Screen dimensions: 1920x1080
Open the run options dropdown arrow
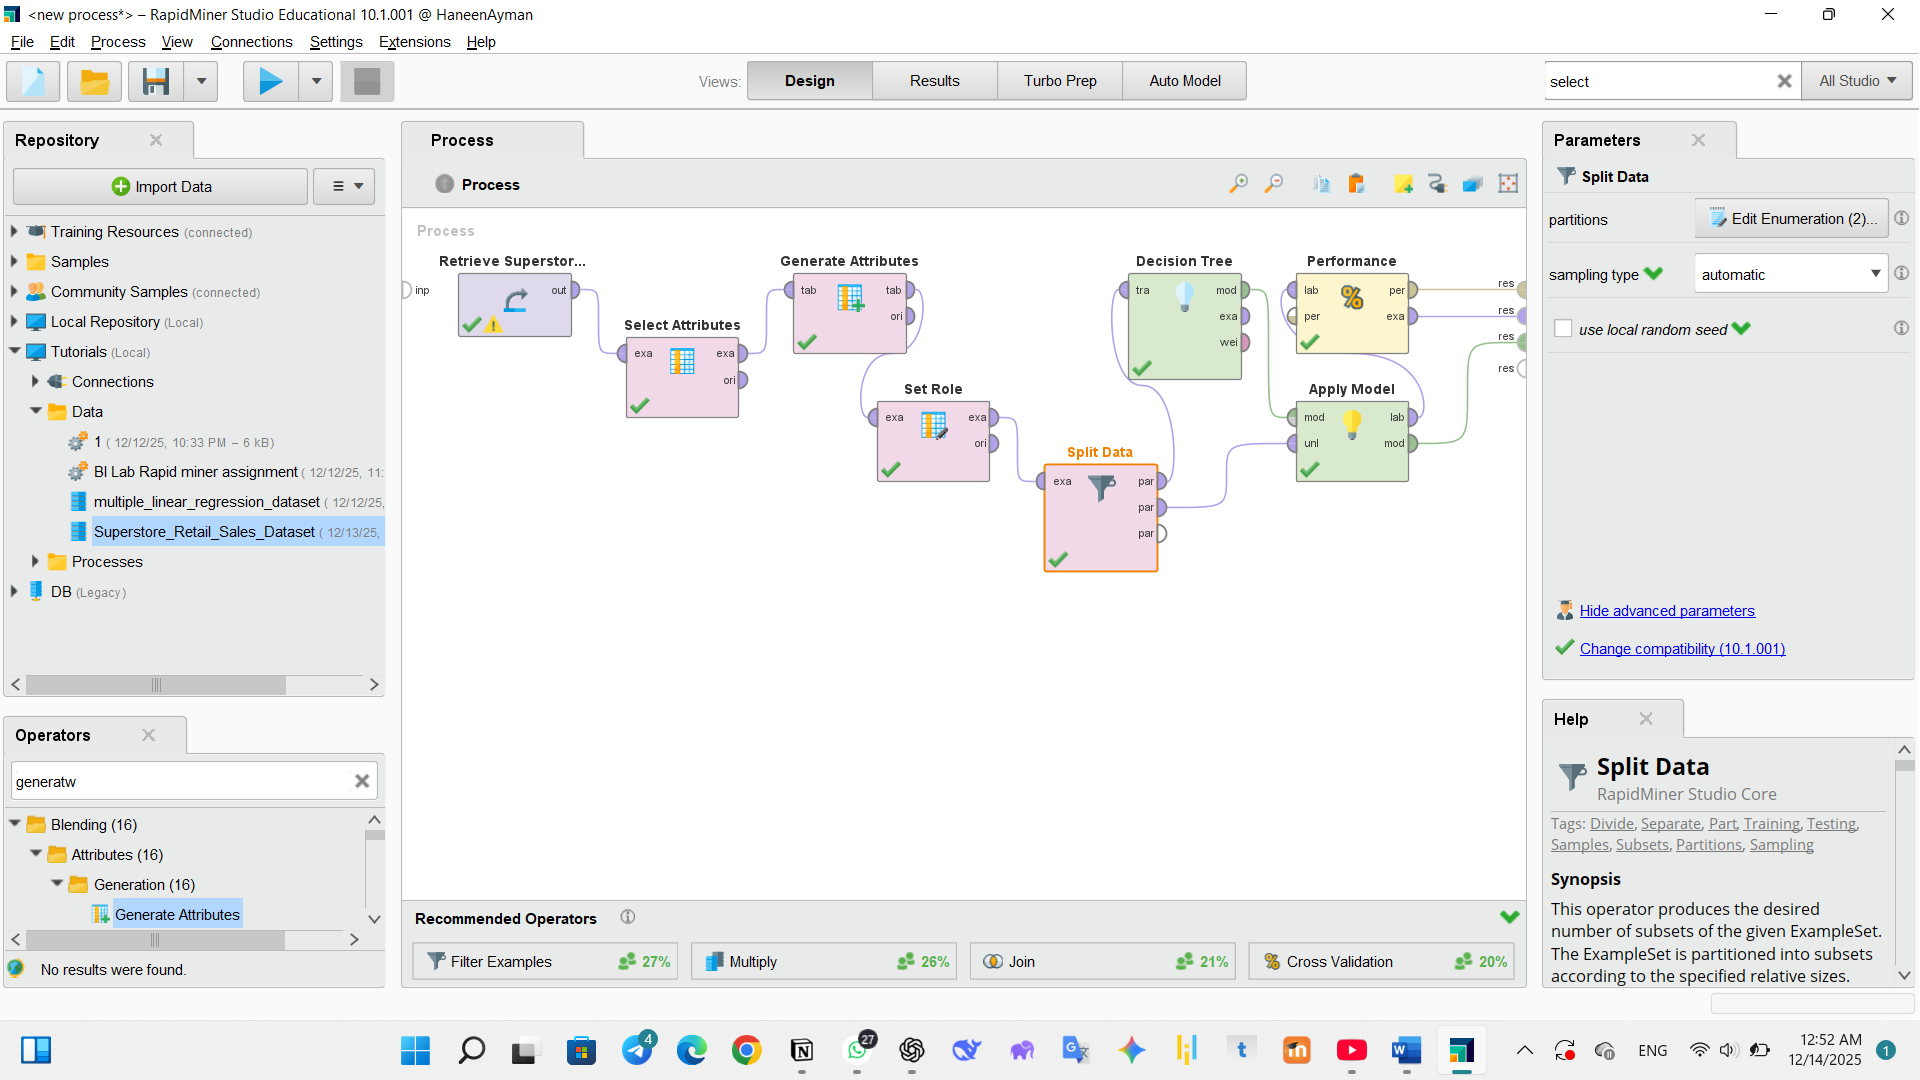point(316,81)
